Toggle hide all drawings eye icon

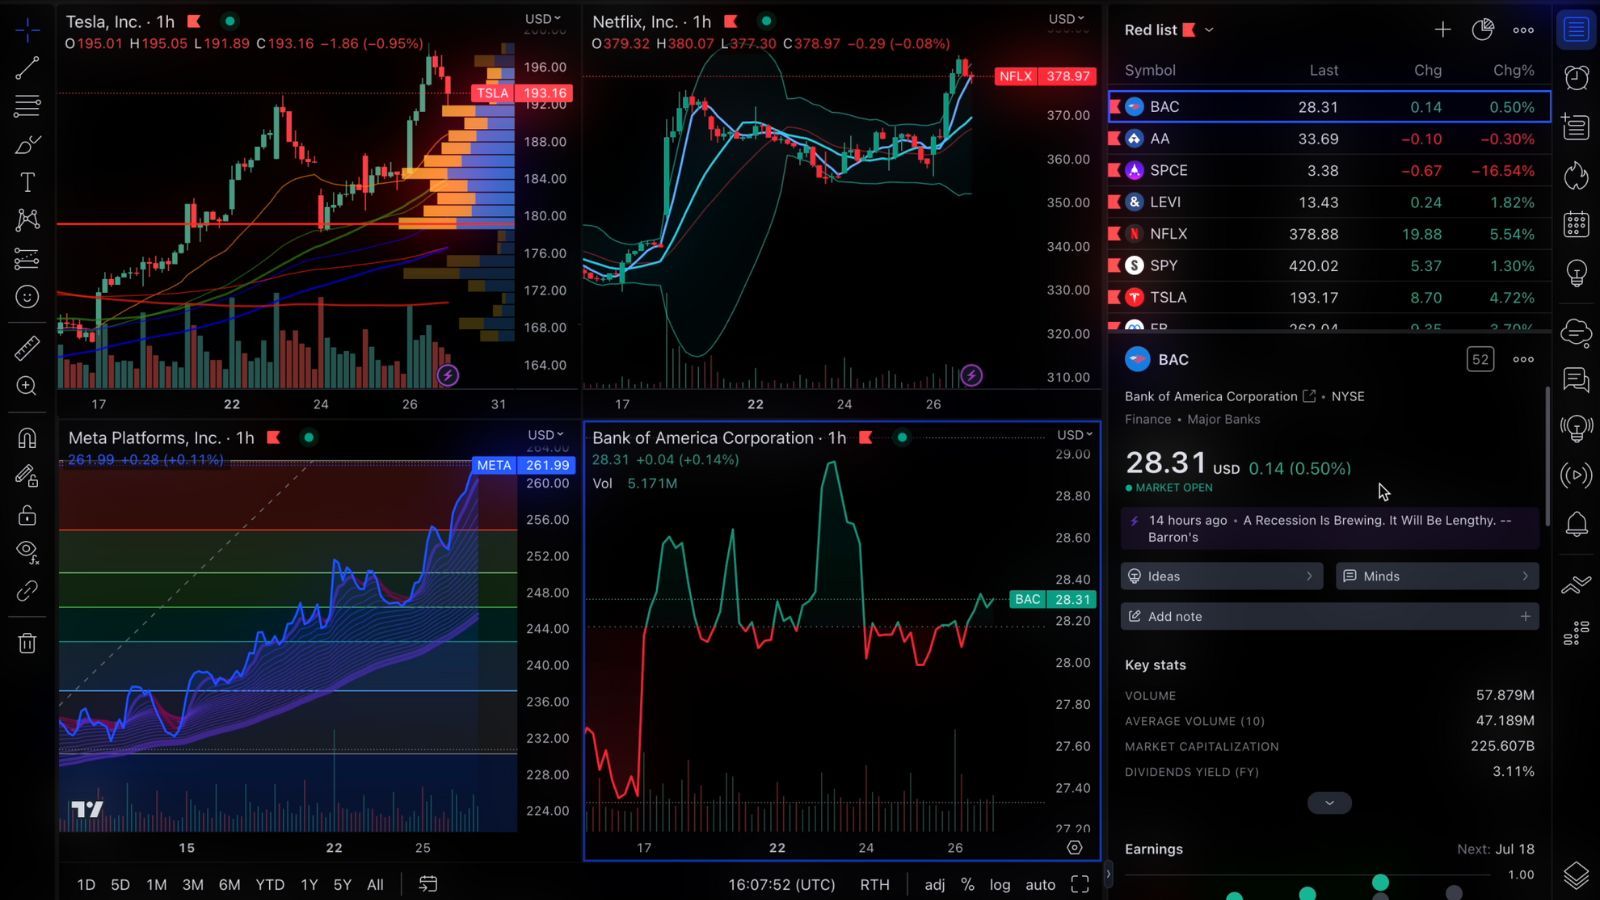[x=27, y=552]
